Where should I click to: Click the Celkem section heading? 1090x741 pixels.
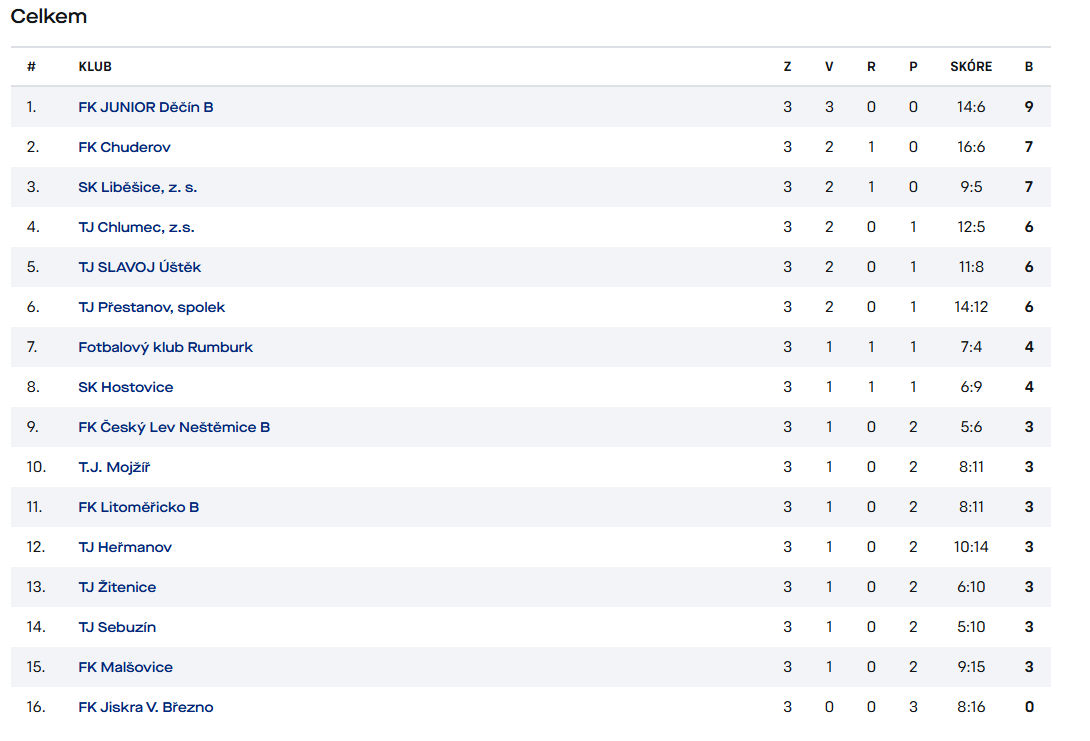point(49,16)
